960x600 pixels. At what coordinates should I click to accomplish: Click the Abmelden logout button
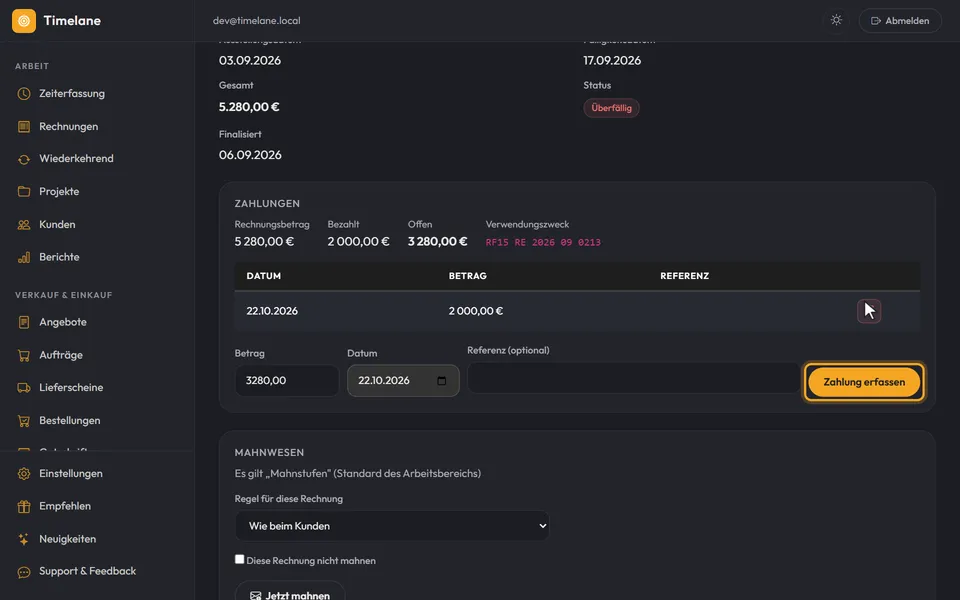900,21
